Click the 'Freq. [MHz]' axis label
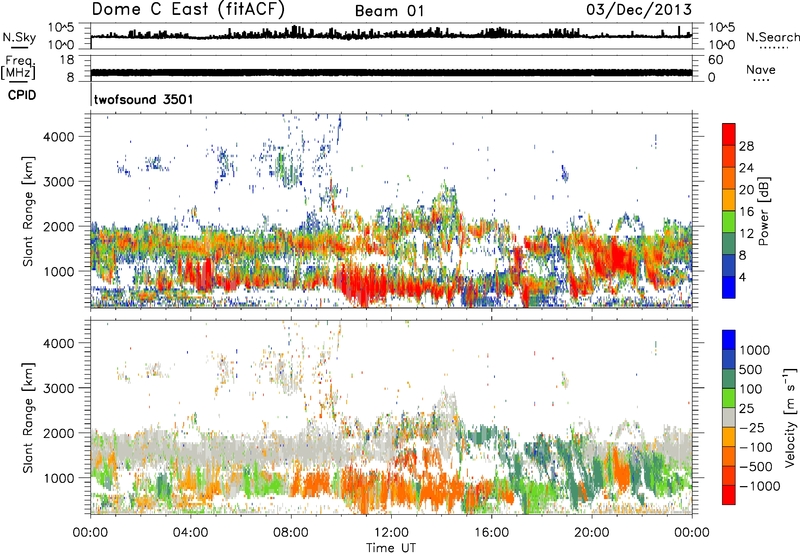Screen dimensions: 800x554 (18, 67)
